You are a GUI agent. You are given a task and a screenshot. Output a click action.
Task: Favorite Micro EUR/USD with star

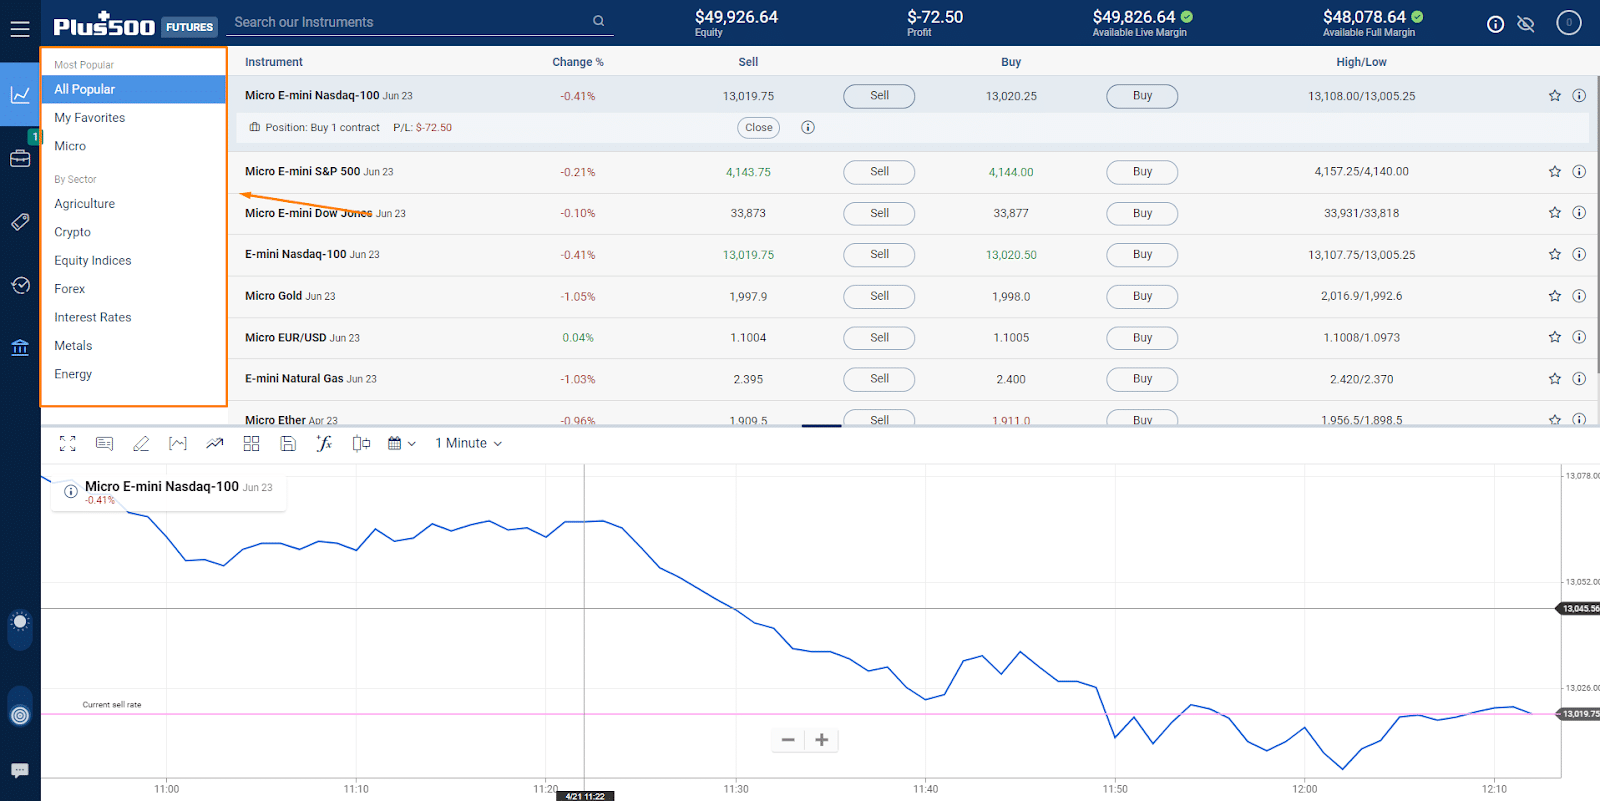[1555, 338]
